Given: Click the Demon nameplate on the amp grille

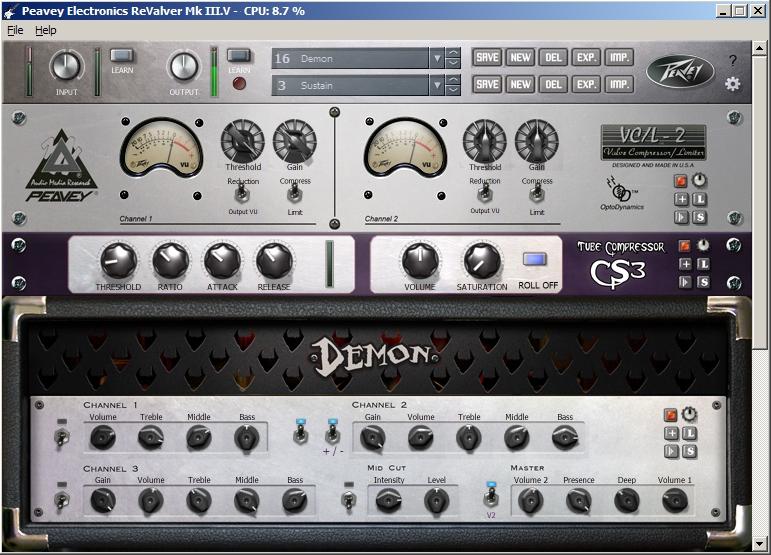Looking at the screenshot, I should 375,356.
